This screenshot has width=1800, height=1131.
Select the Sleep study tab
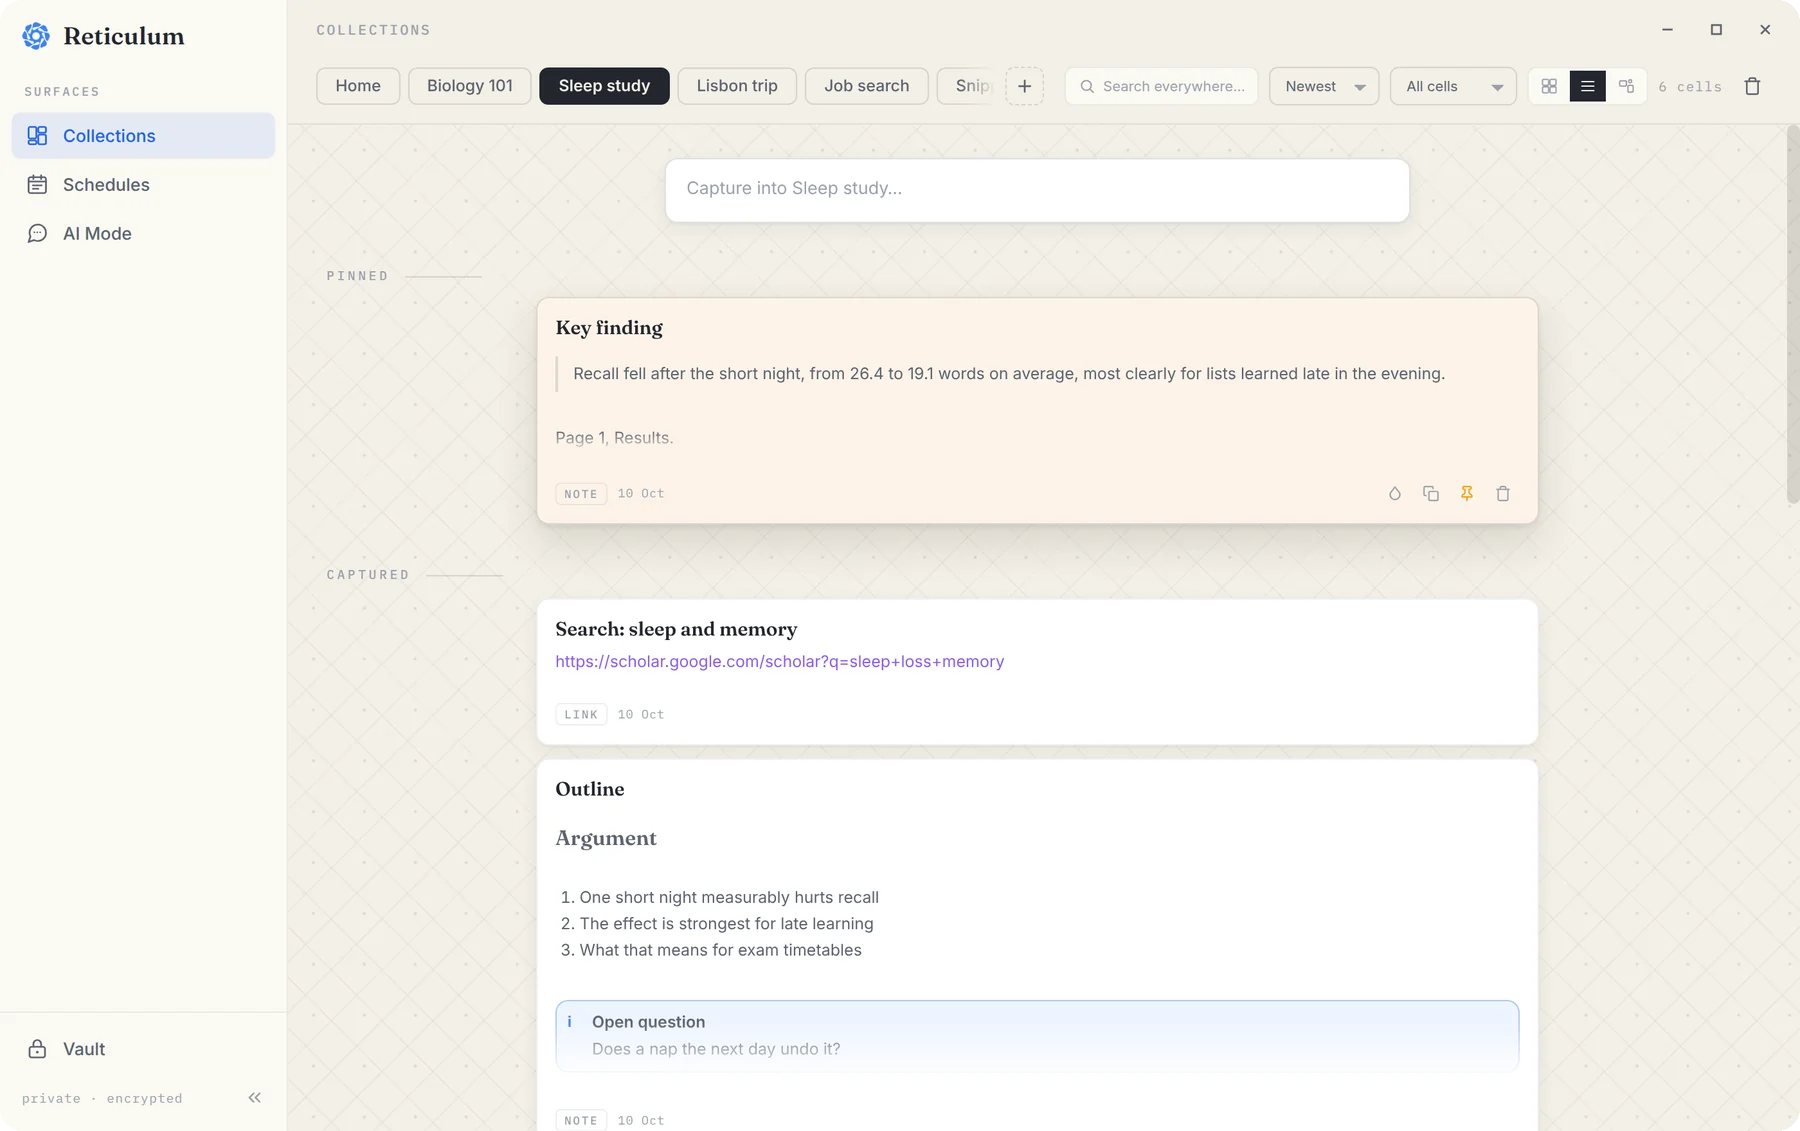[604, 86]
